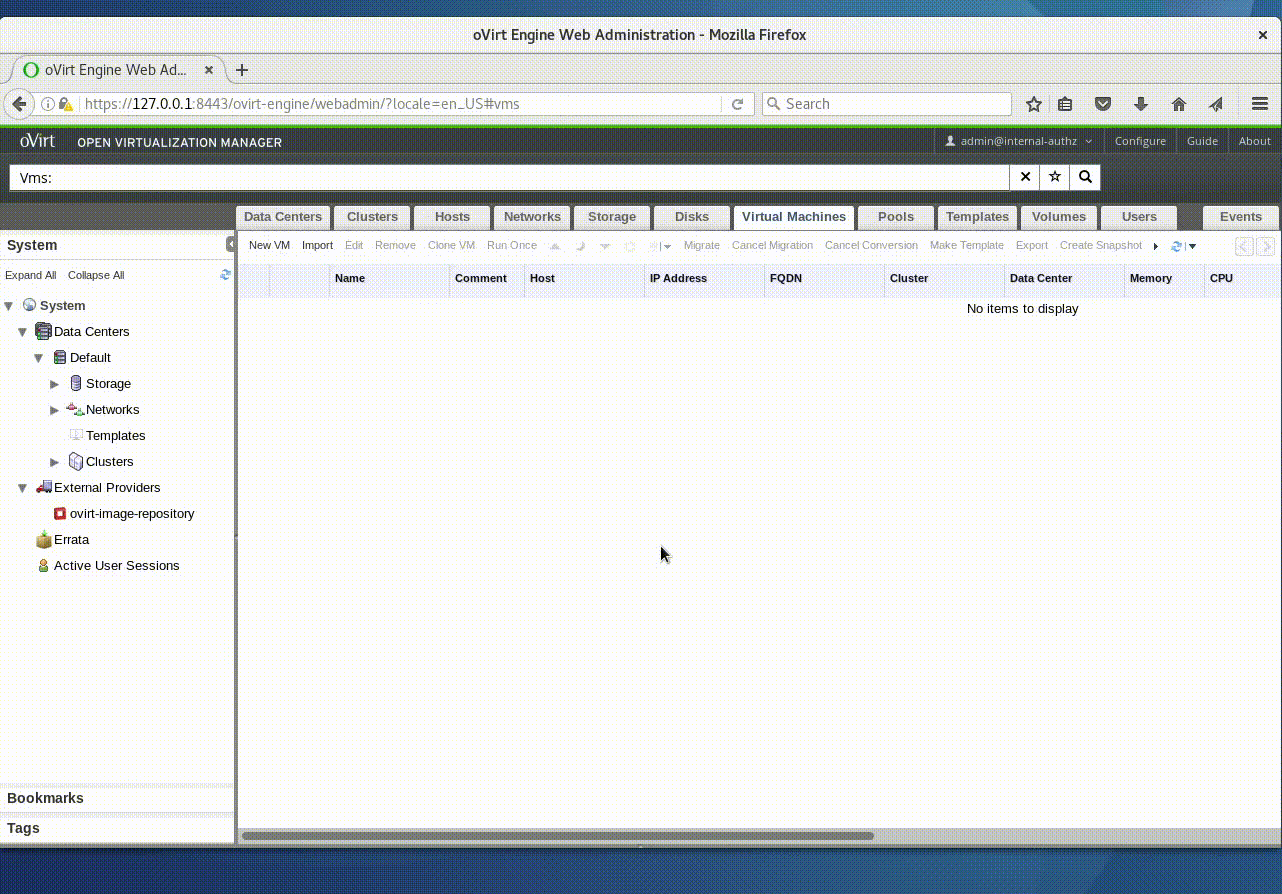Refresh the System tree via refresh icon
This screenshot has height=894, width=1282.
pos(225,274)
